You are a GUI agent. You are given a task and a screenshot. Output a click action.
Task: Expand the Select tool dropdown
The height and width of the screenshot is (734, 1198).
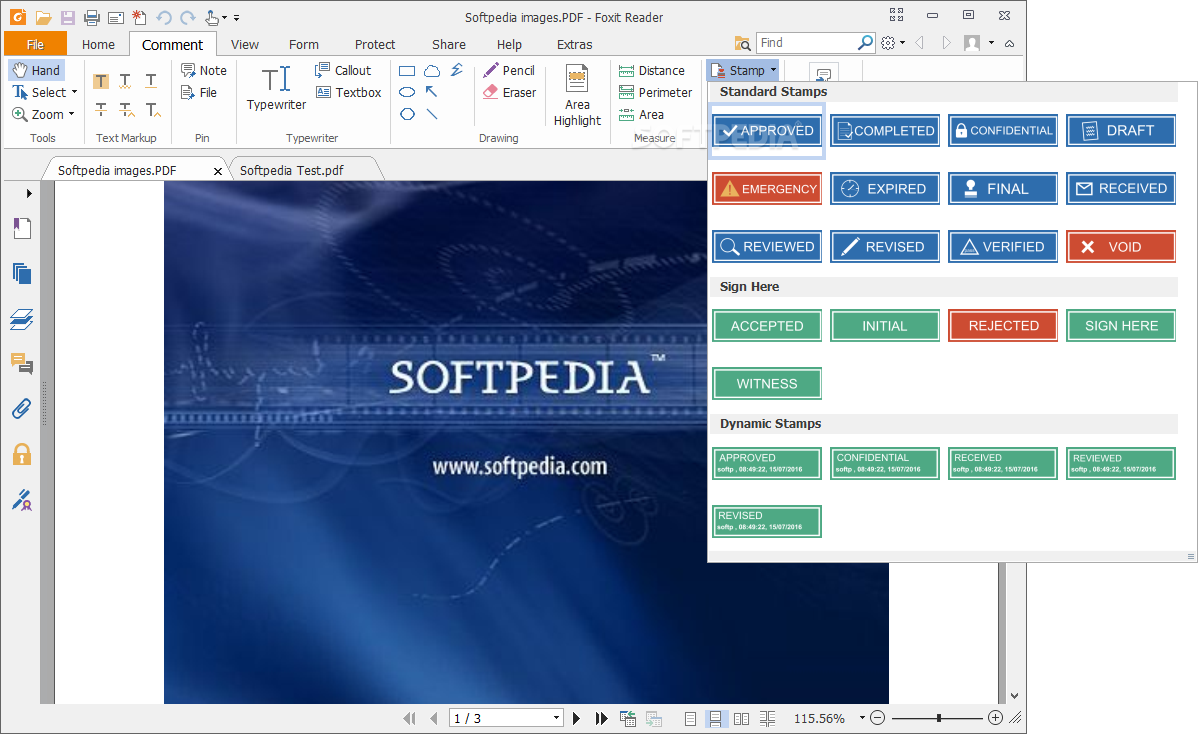coord(74,92)
